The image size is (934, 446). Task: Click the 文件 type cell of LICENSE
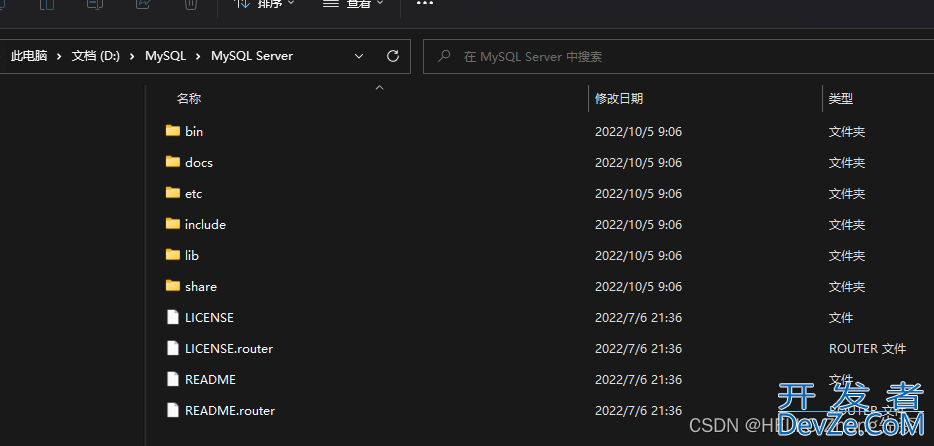tap(840, 317)
